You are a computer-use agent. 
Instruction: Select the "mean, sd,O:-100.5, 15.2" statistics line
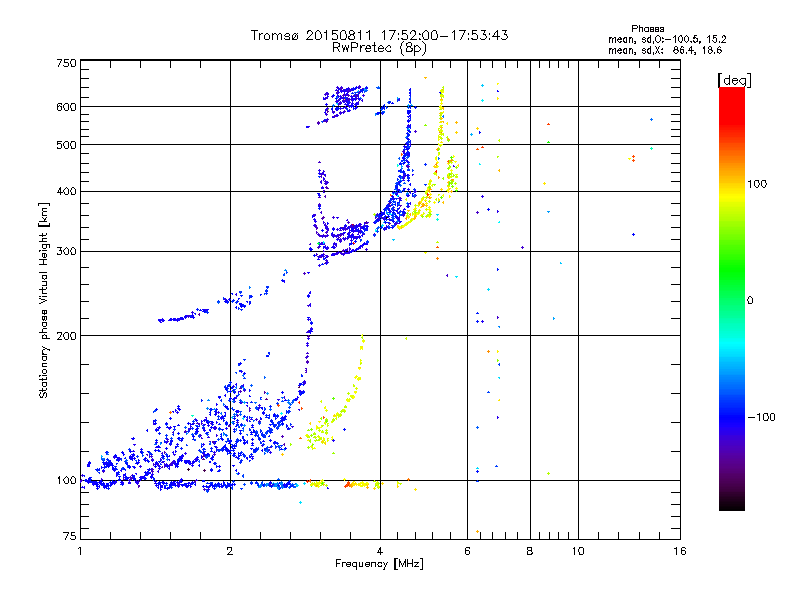coord(667,39)
